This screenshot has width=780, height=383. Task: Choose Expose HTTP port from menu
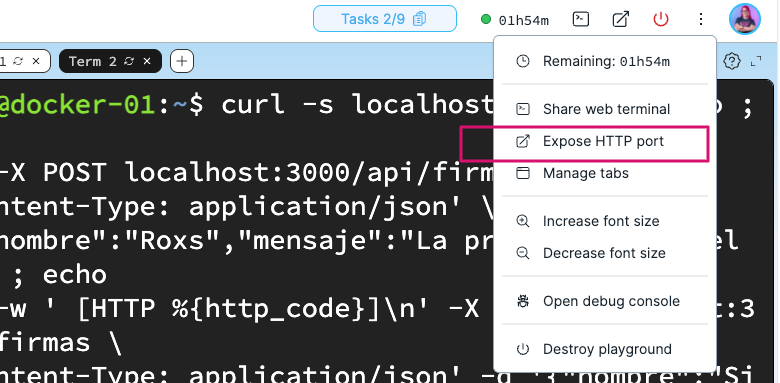tap(604, 141)
